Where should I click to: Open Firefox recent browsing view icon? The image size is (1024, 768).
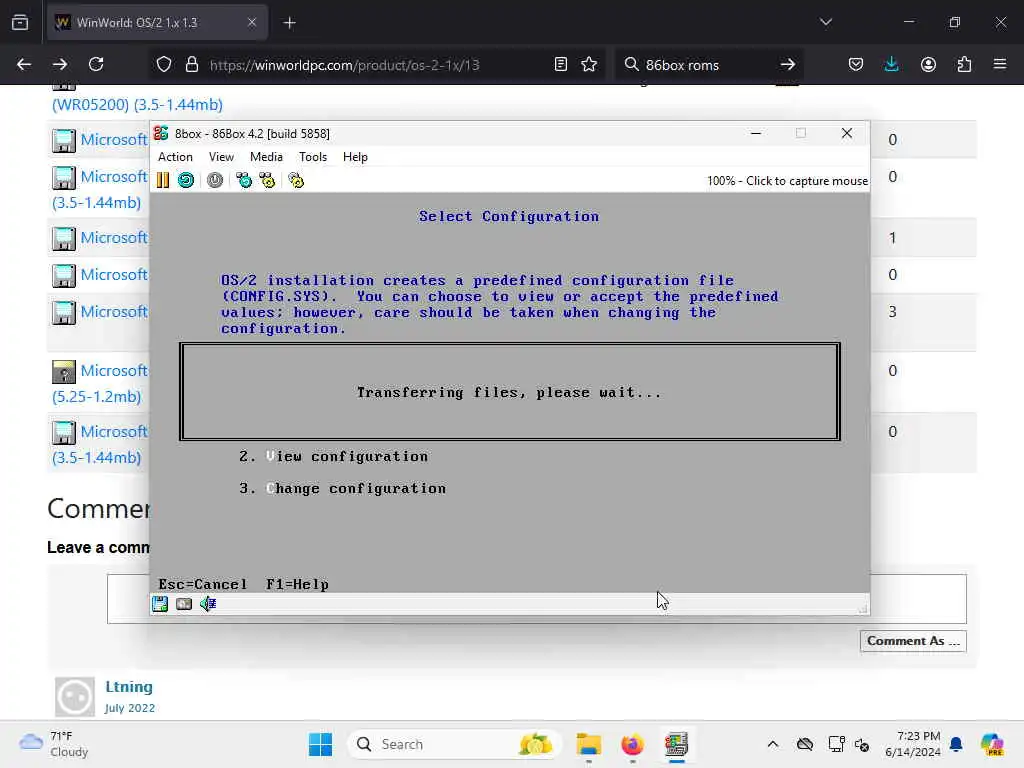(20, 23)
